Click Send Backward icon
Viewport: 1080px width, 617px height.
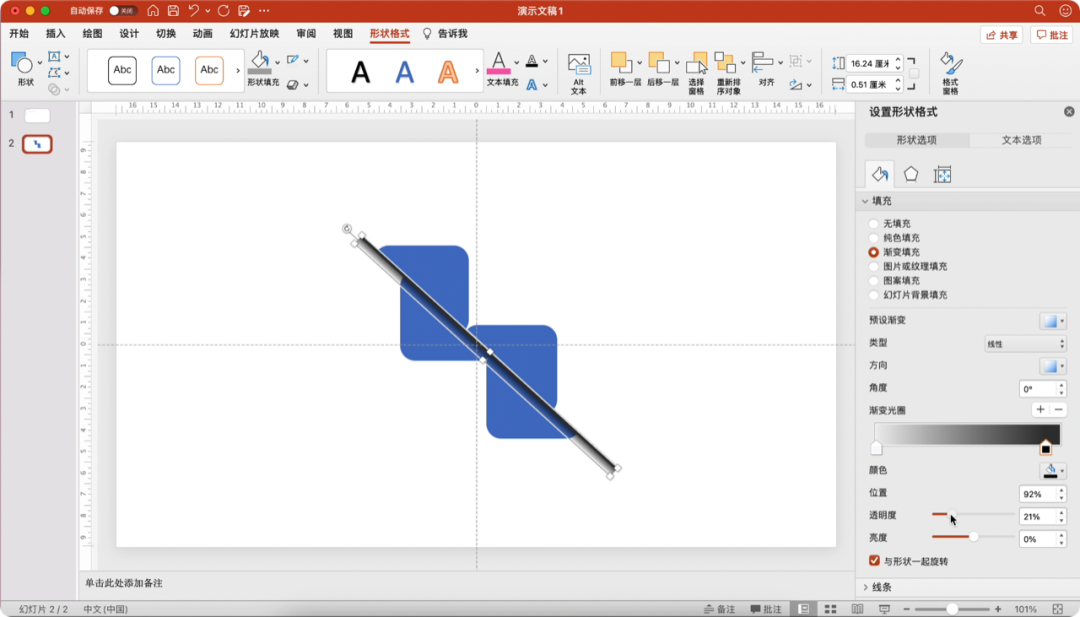tap(659, 63)
